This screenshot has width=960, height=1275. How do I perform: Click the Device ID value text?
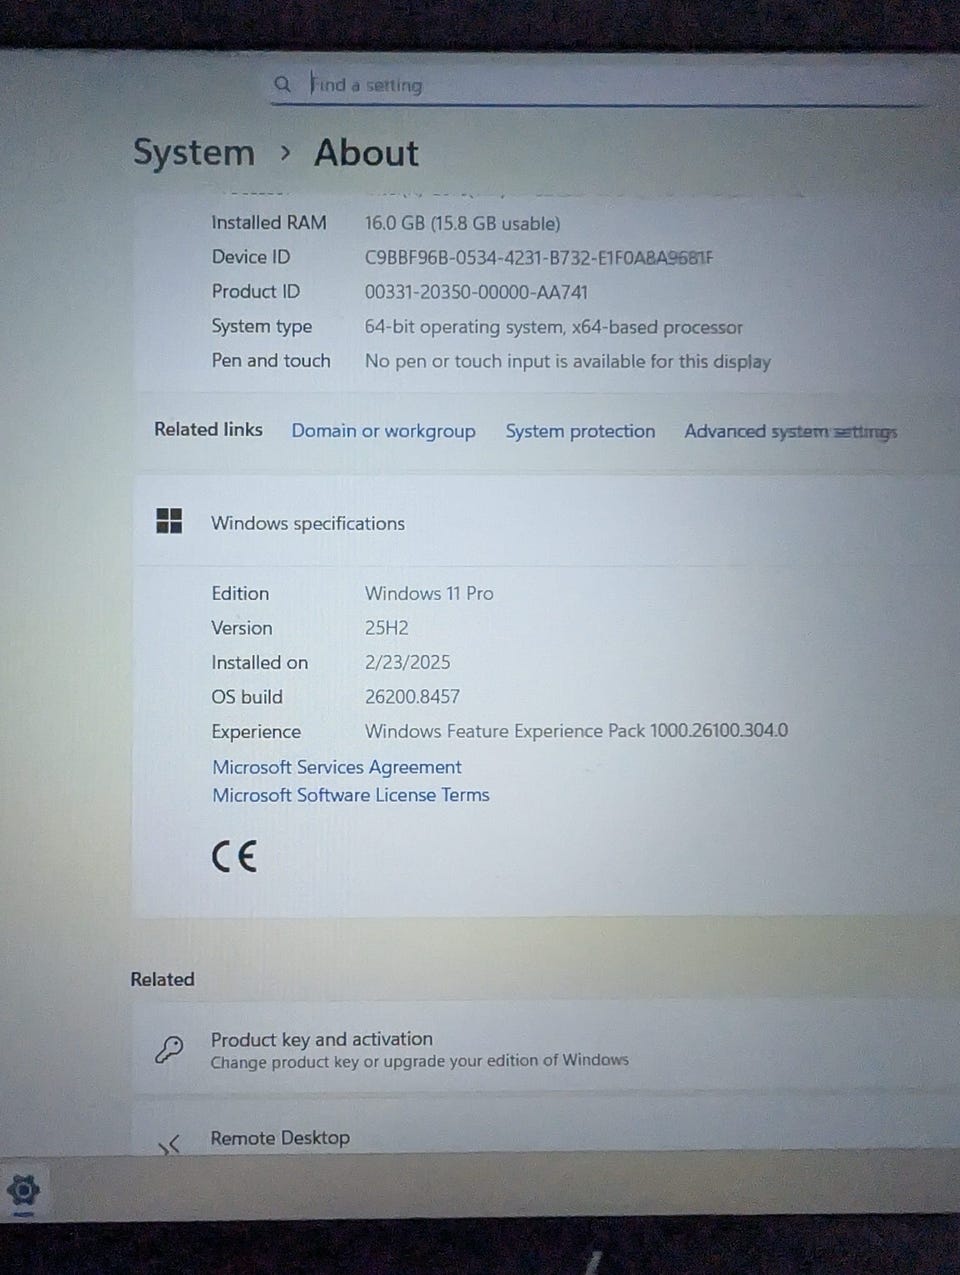(x=539, y=257)
